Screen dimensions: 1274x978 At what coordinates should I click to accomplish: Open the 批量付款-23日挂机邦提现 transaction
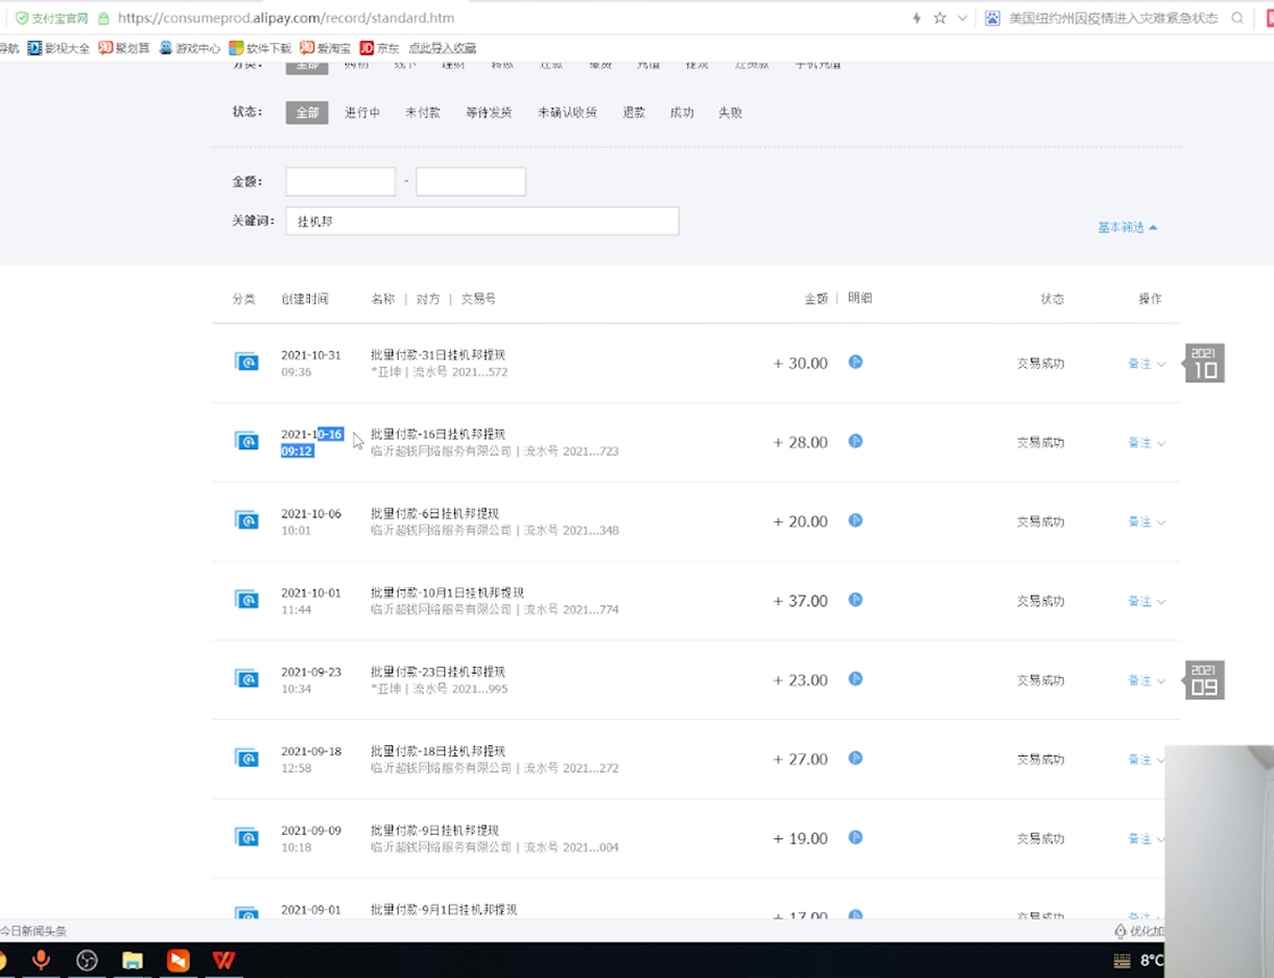pos(438,671)
